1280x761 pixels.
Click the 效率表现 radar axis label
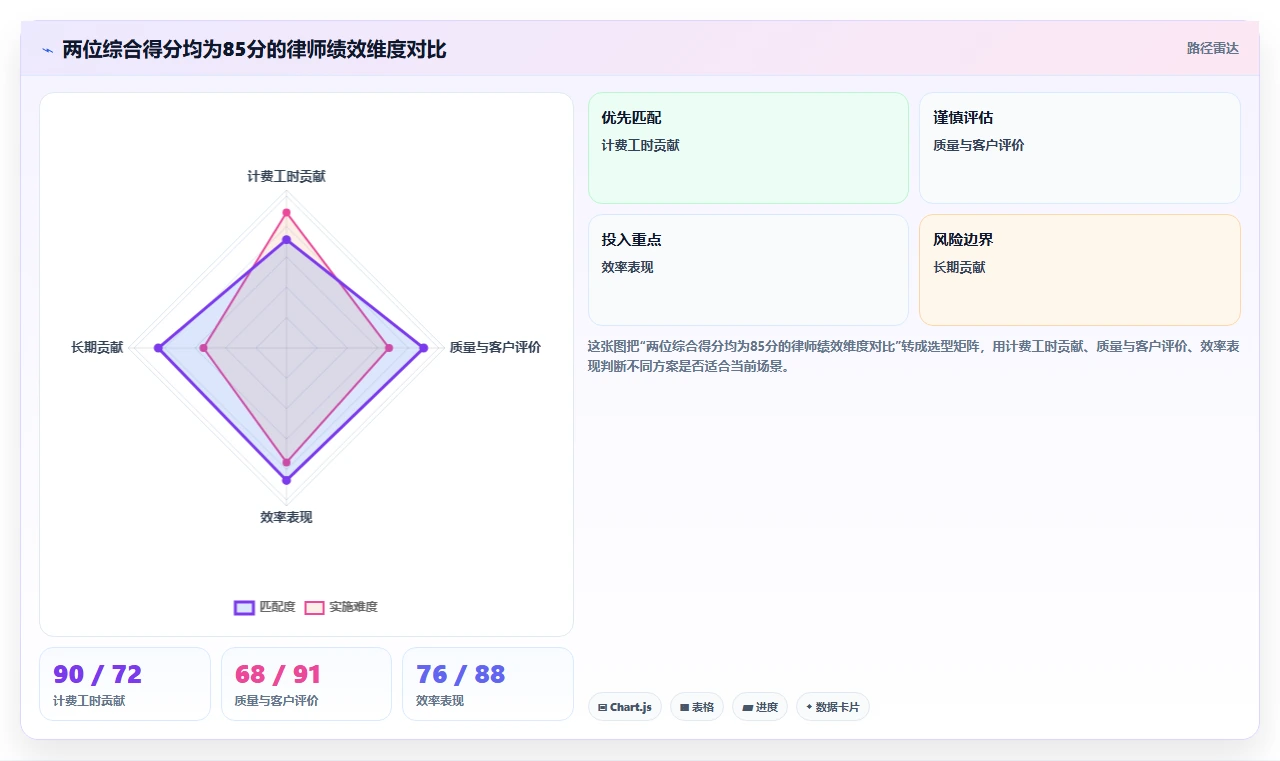click(x=286, y=517)
